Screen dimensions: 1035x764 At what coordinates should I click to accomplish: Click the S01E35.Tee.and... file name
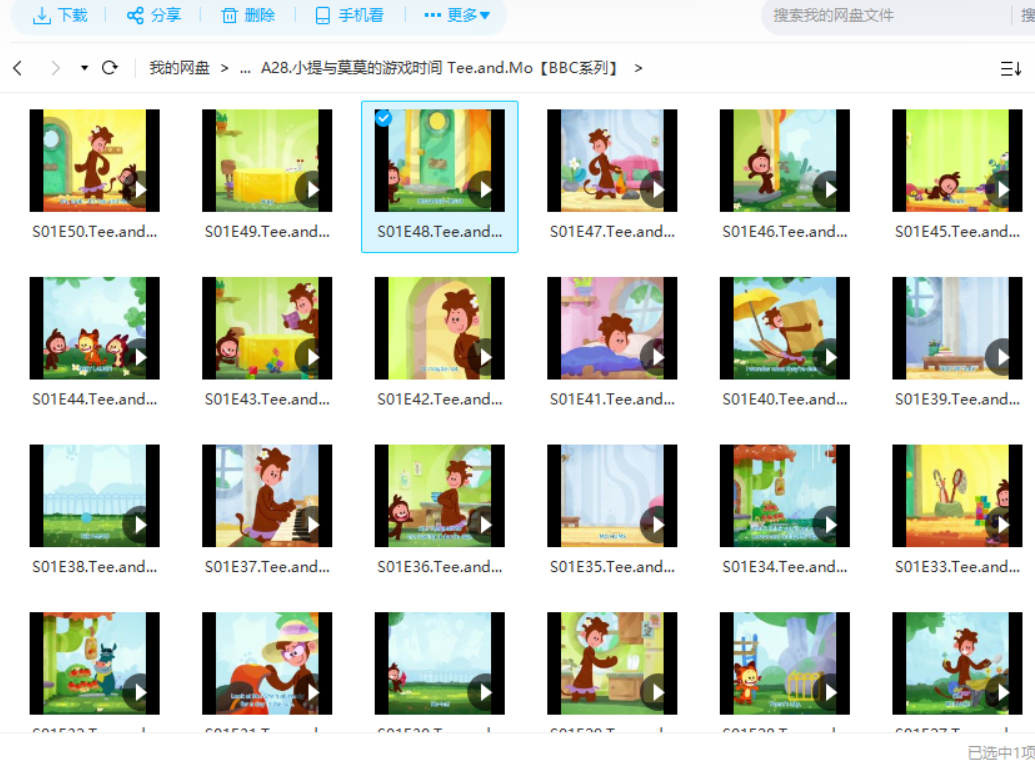tap(613, 567)
